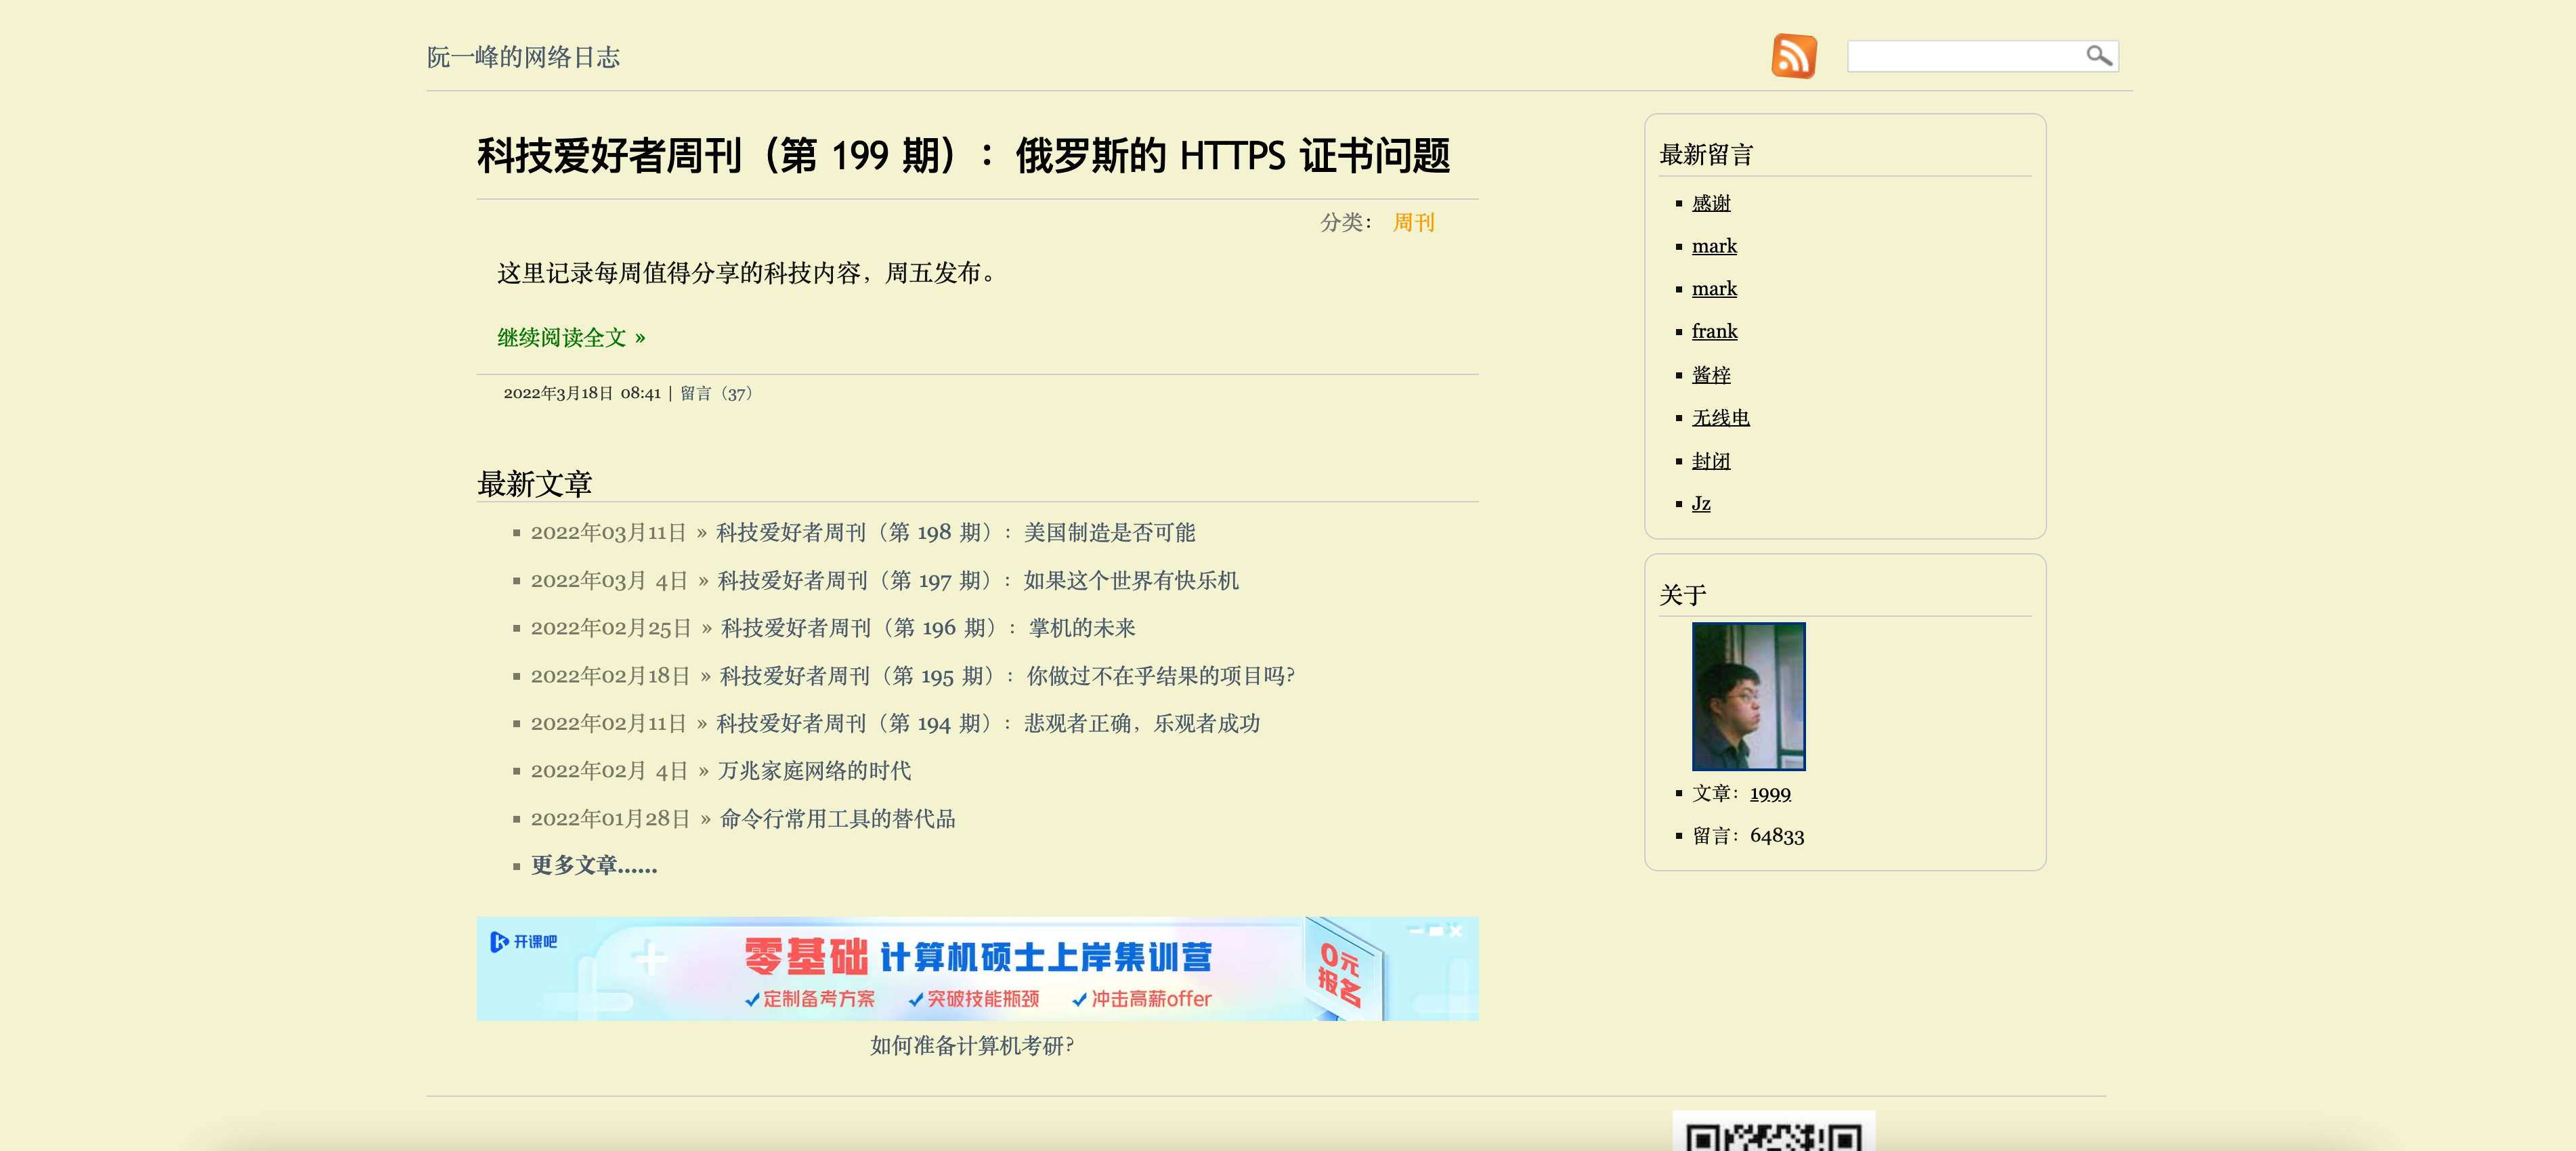
Task: Click 如何准备计算机考研 ad caption
Action: click(972, 1046)
